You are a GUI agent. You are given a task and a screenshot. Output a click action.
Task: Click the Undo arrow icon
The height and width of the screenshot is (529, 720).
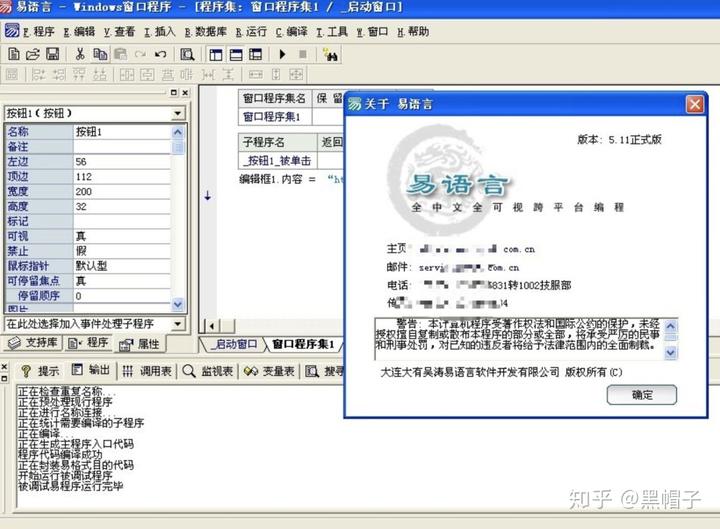pos(160,54)
